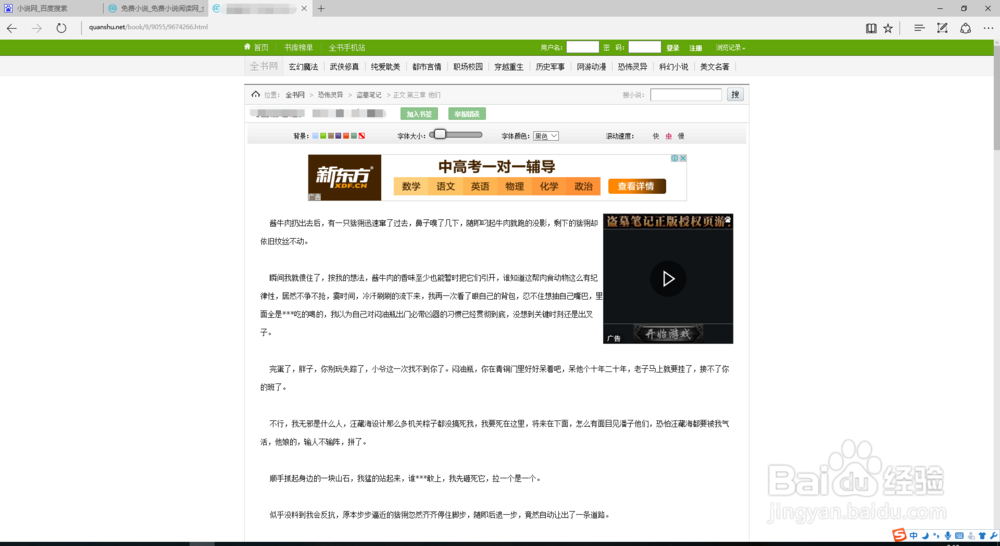The height and width of the screenshot is (546, 1000).
Task: Click the share icon in browser toolbar
Action: coord(966,28)
